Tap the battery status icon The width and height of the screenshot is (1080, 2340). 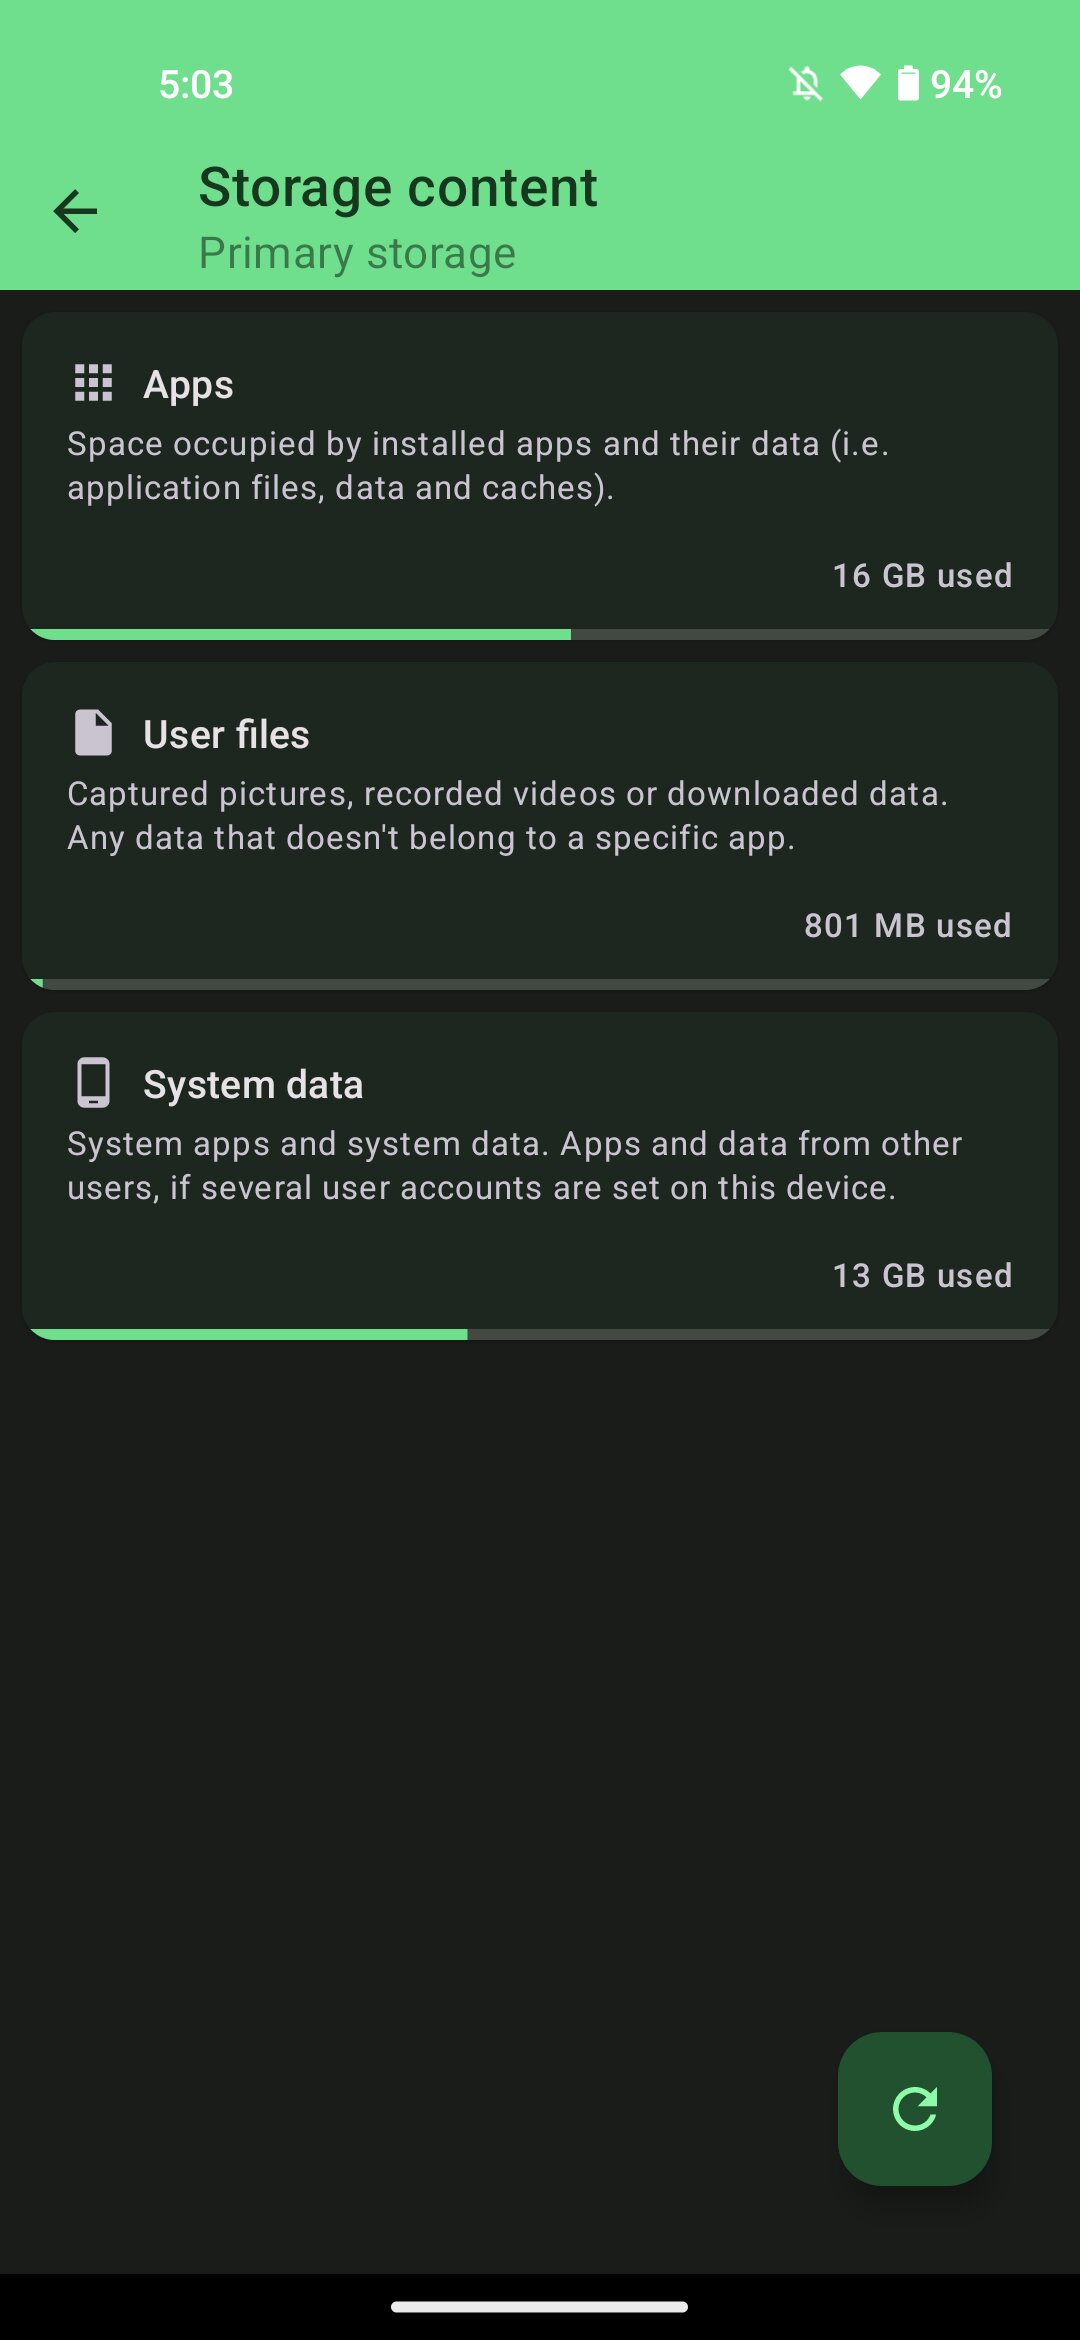(x=908, y=84)
